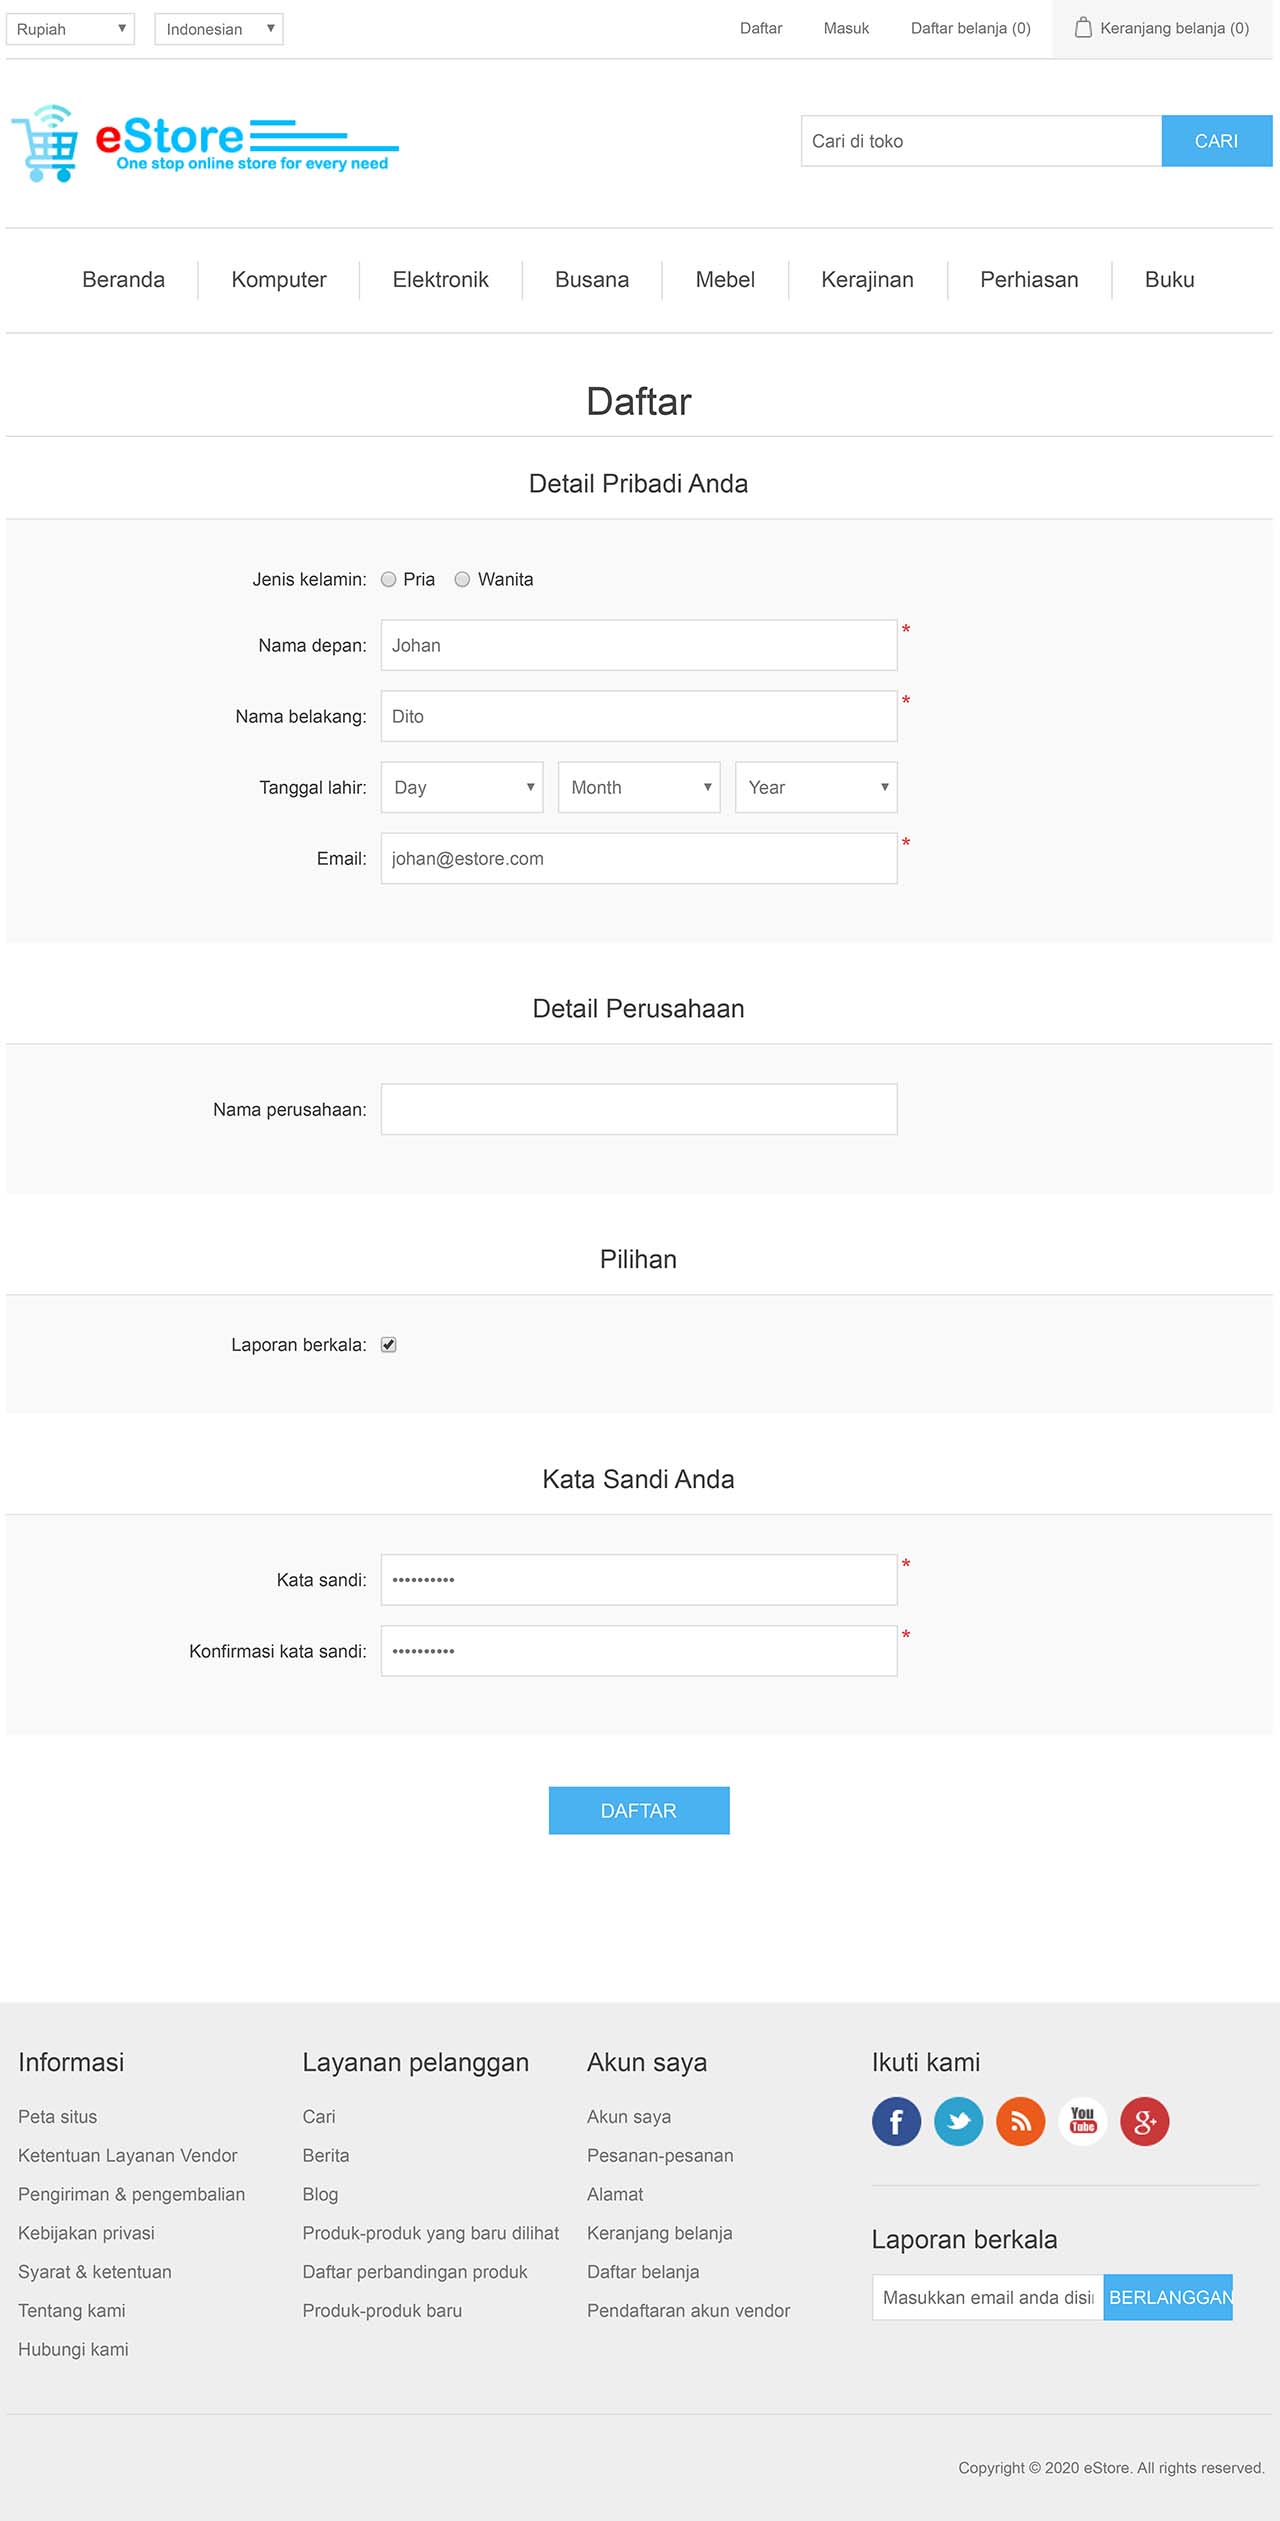1280x2521 pixels.
Task: Open the Month birth date dropdown
Action: [x=639, y=788]
